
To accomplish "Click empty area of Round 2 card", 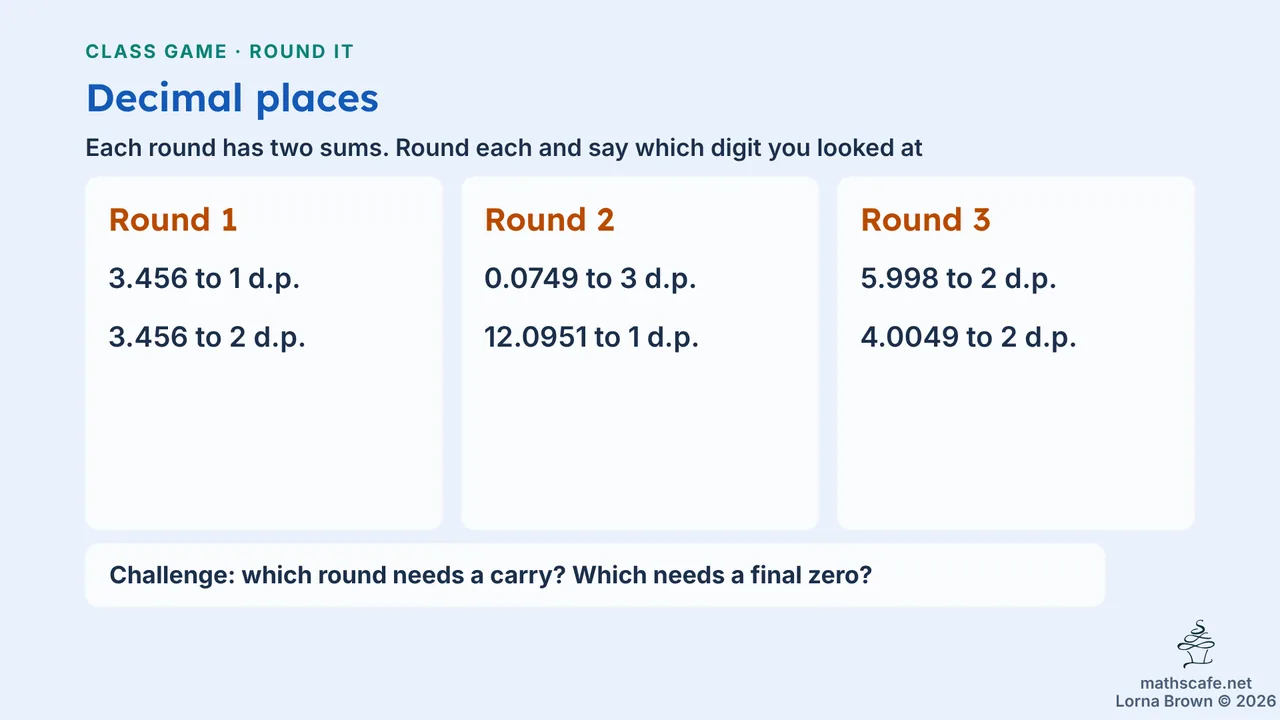I will click(640, 440).
